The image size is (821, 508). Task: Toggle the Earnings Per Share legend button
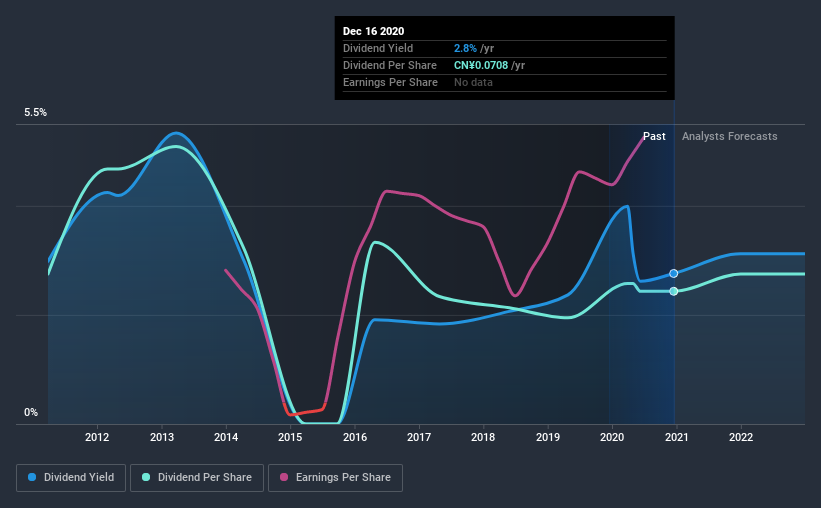pos(335,478)
